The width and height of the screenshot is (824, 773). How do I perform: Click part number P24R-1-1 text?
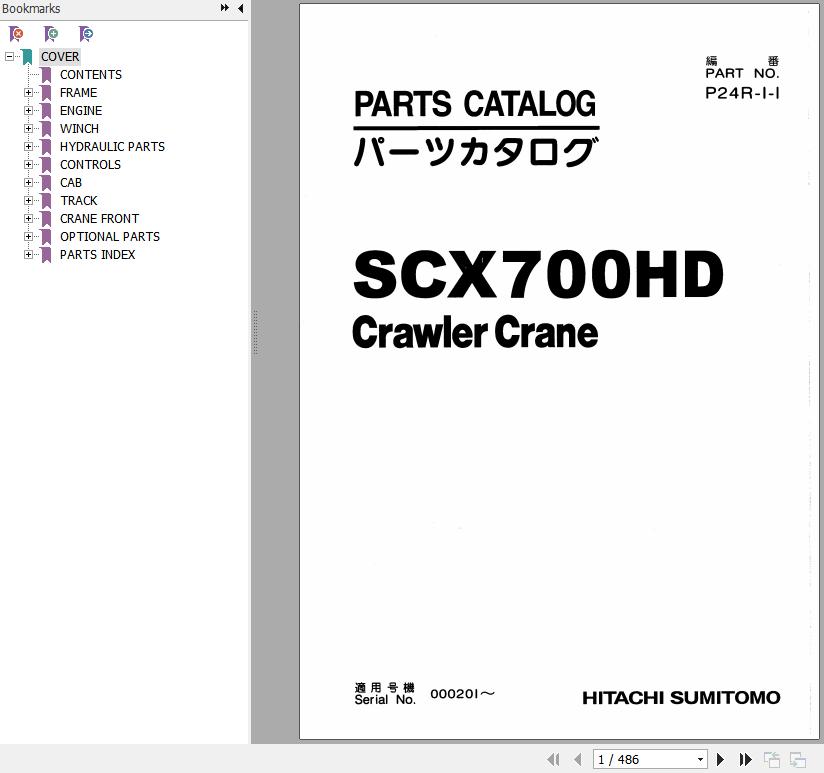point(742,93)
